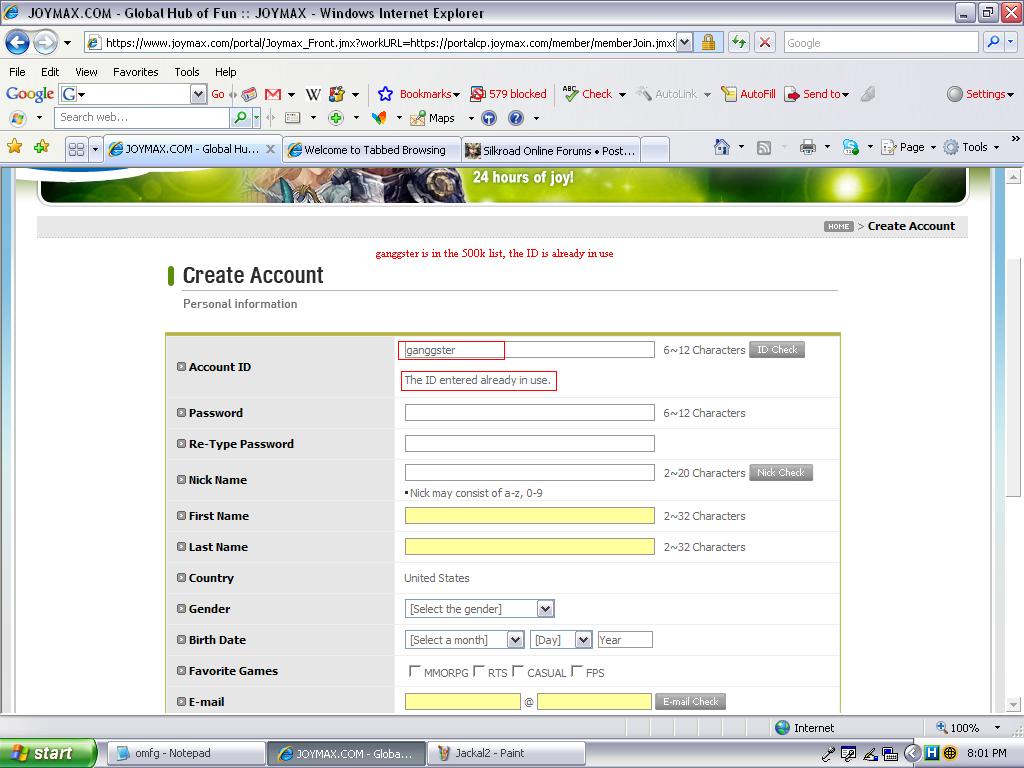Check the MMORPG favorite games box

pos(415,672)
